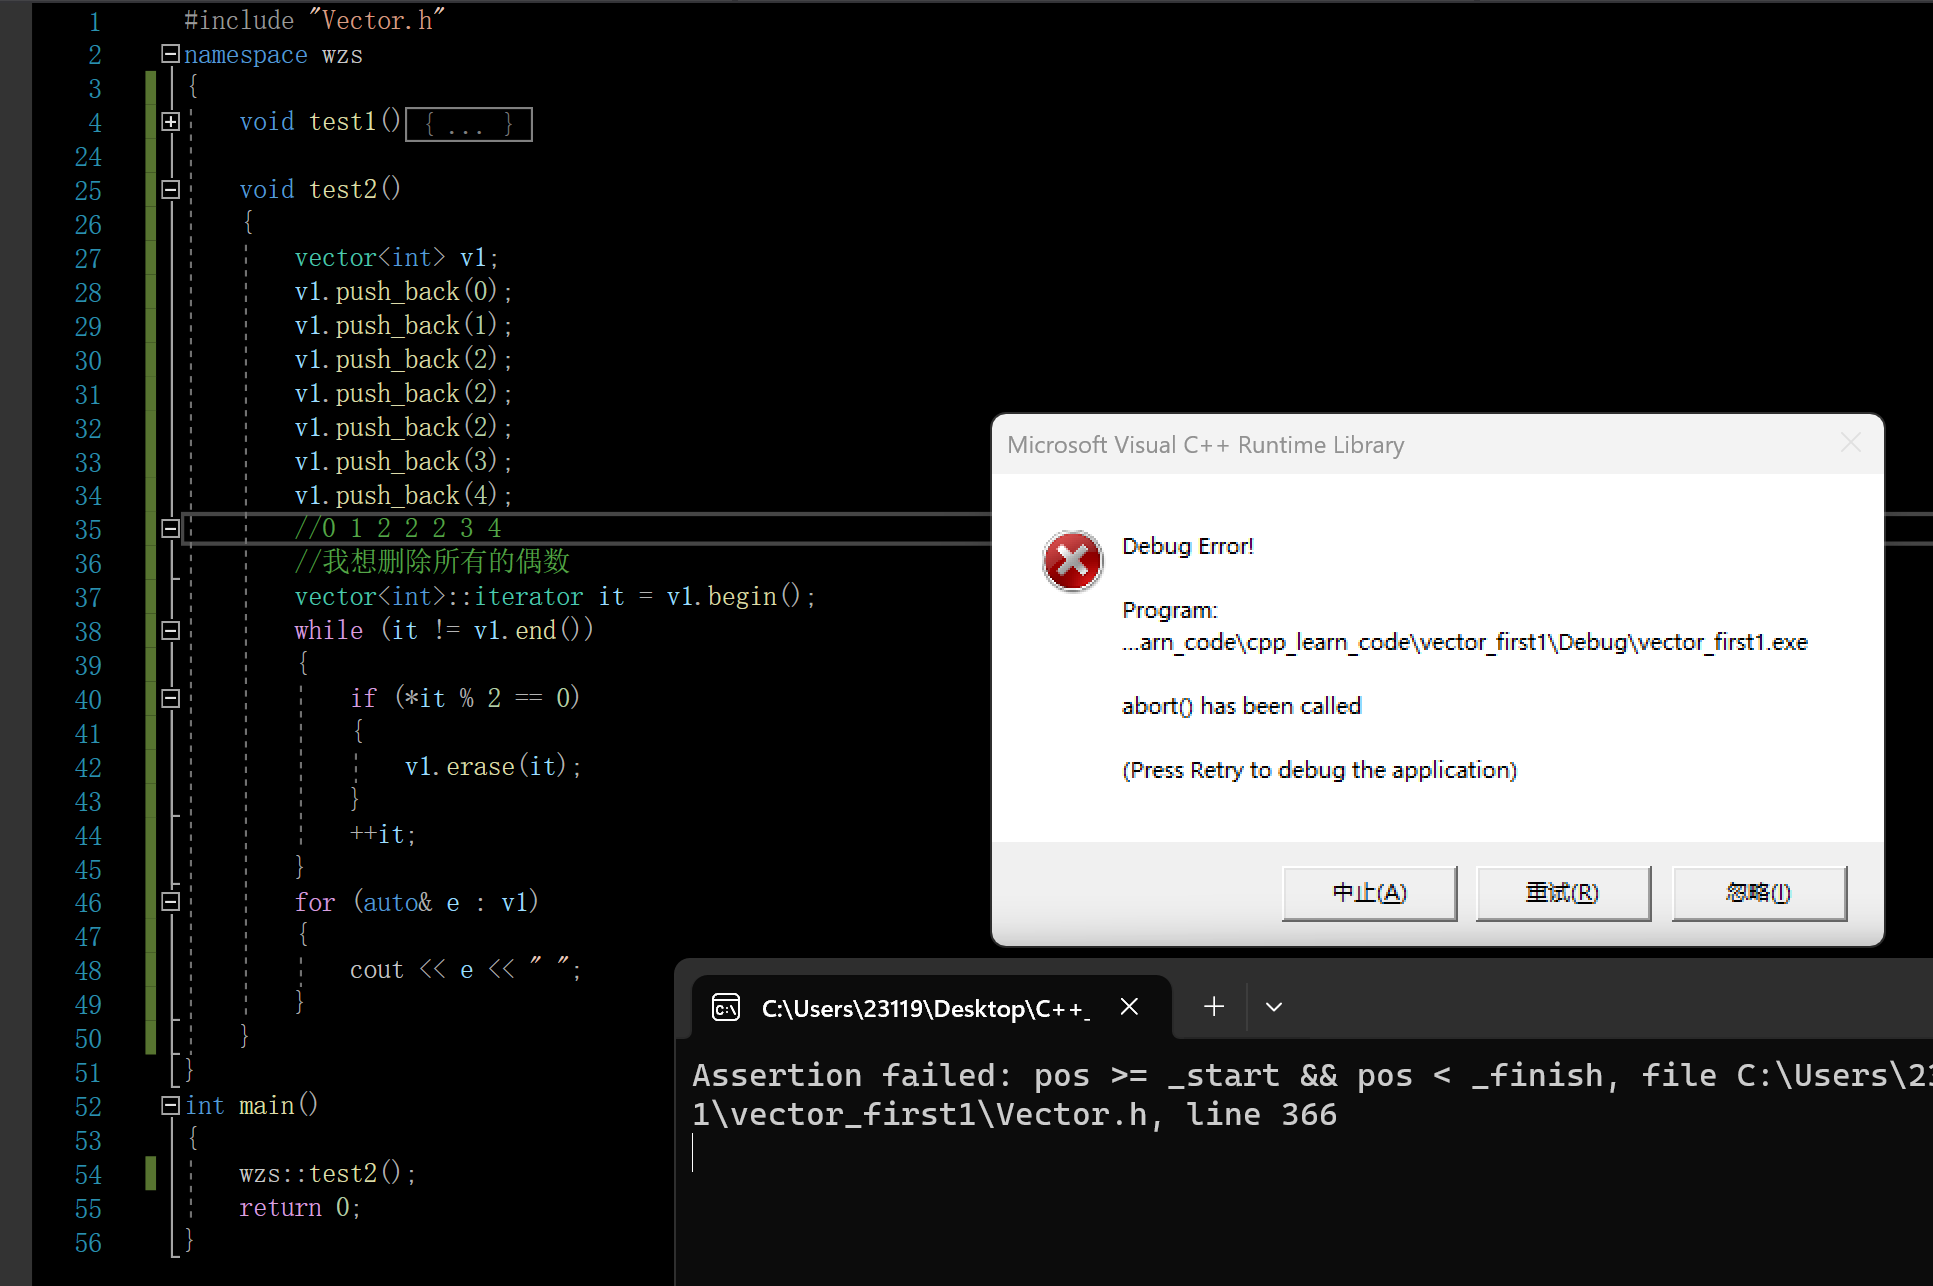Click the cout << e << " "; line

[465, 970]
